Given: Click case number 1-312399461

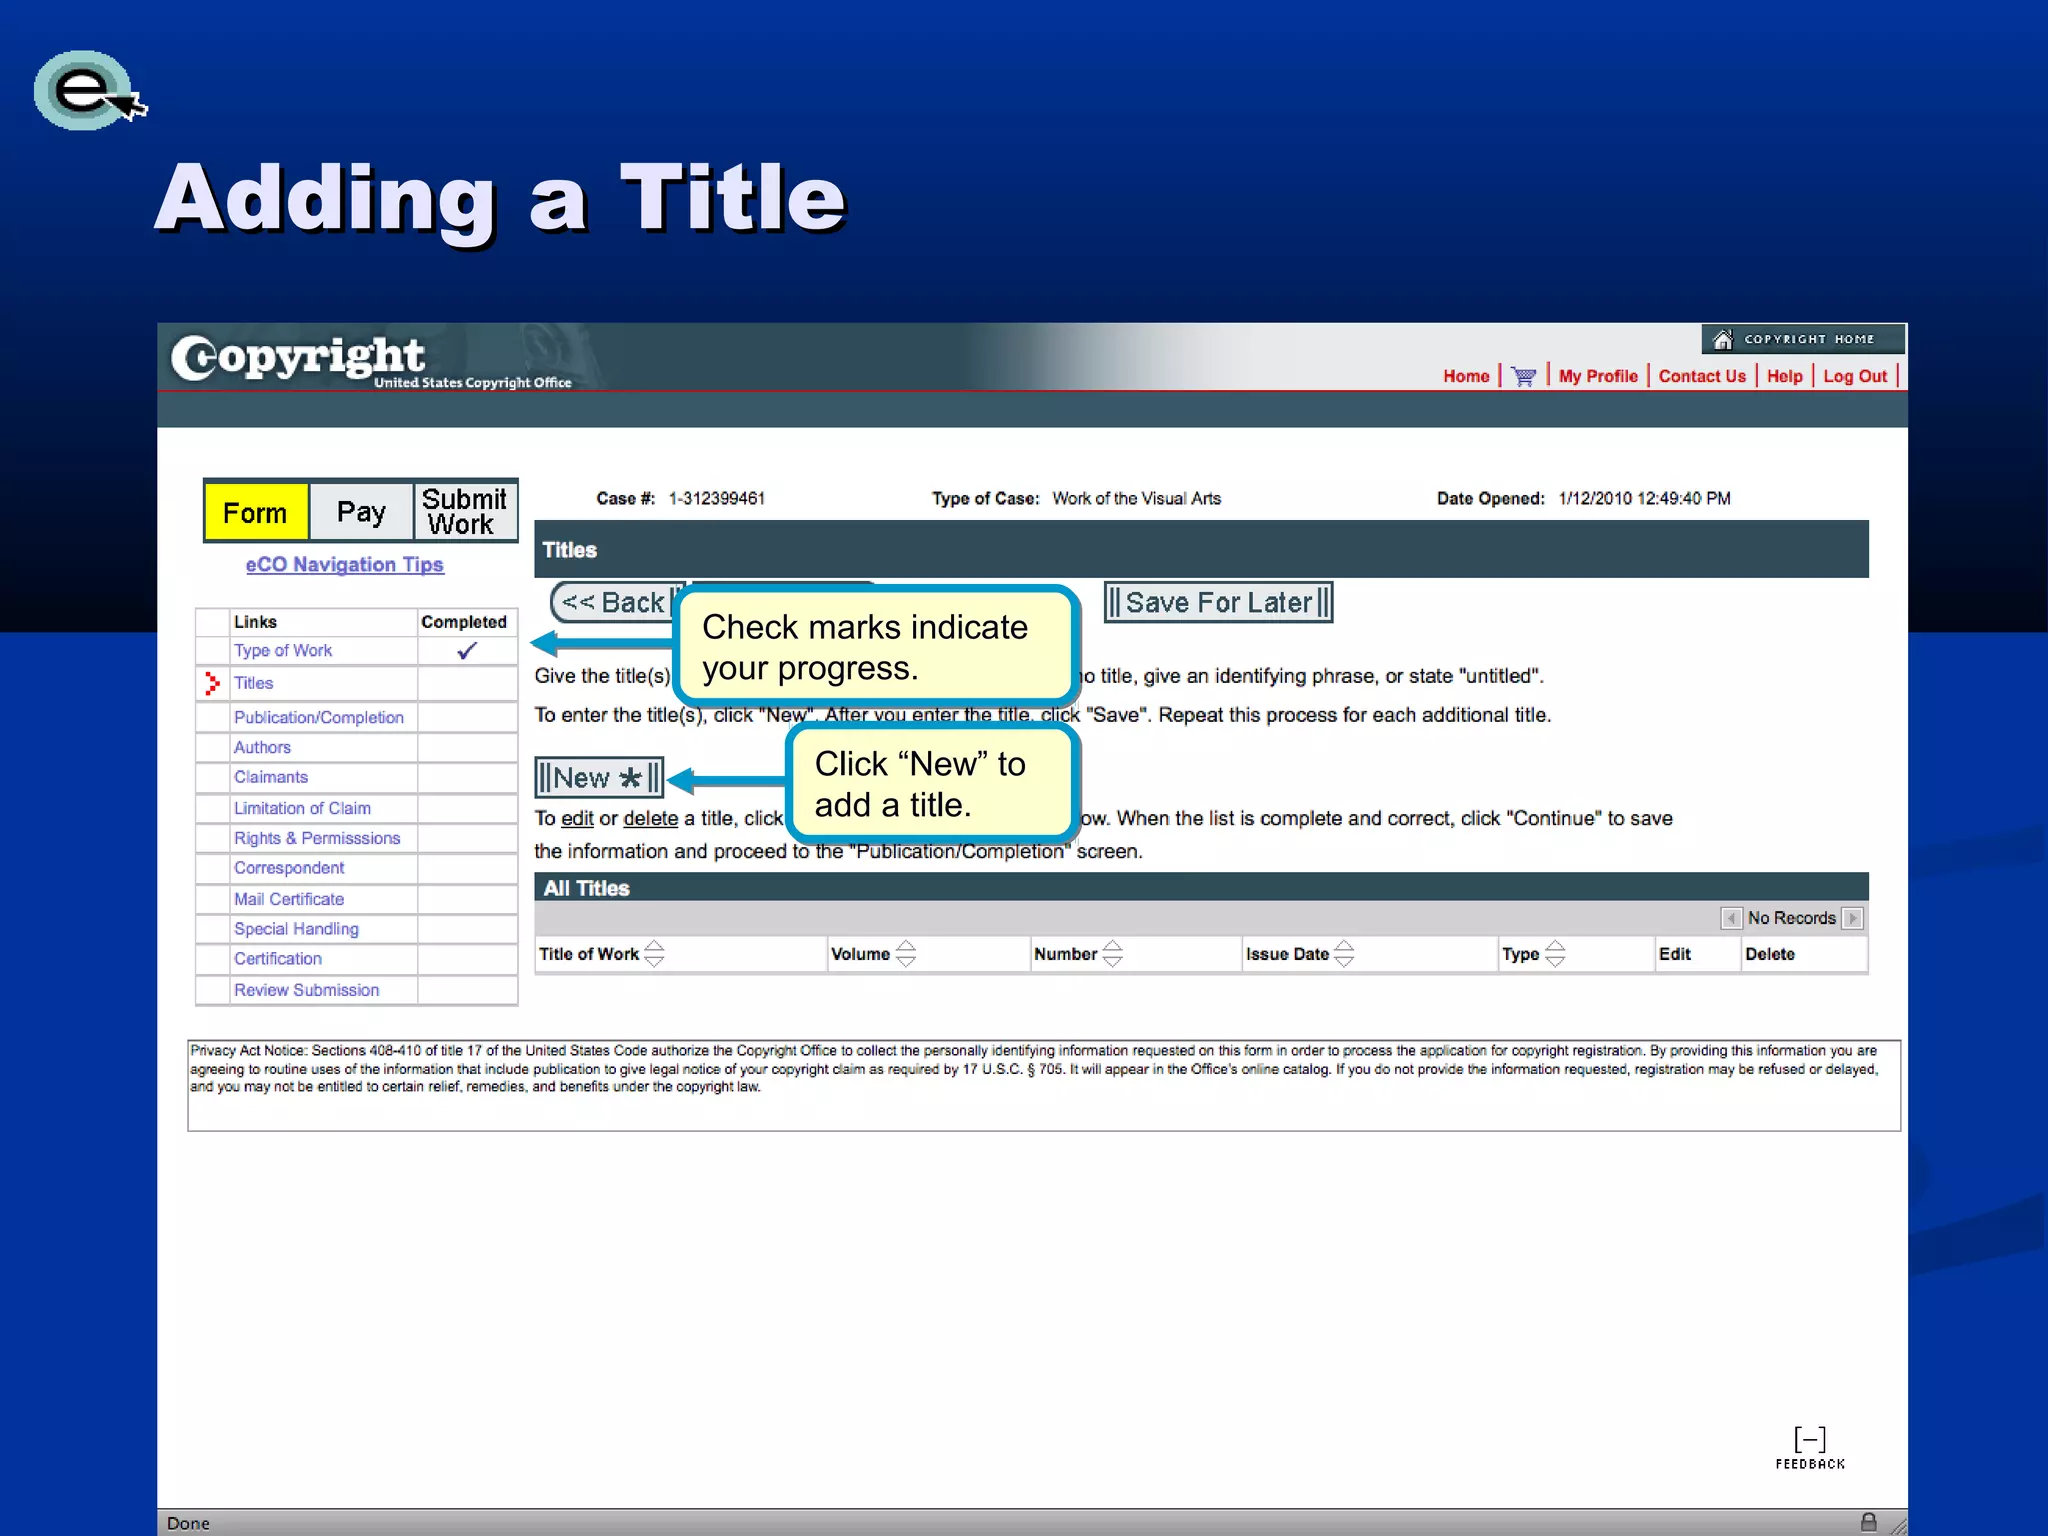Looking at the screenshot, I should pos(717,499).
